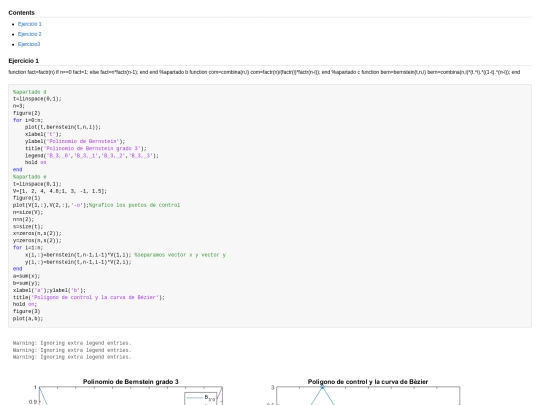Click the 'figure(2)' code line

coord(27,113)
